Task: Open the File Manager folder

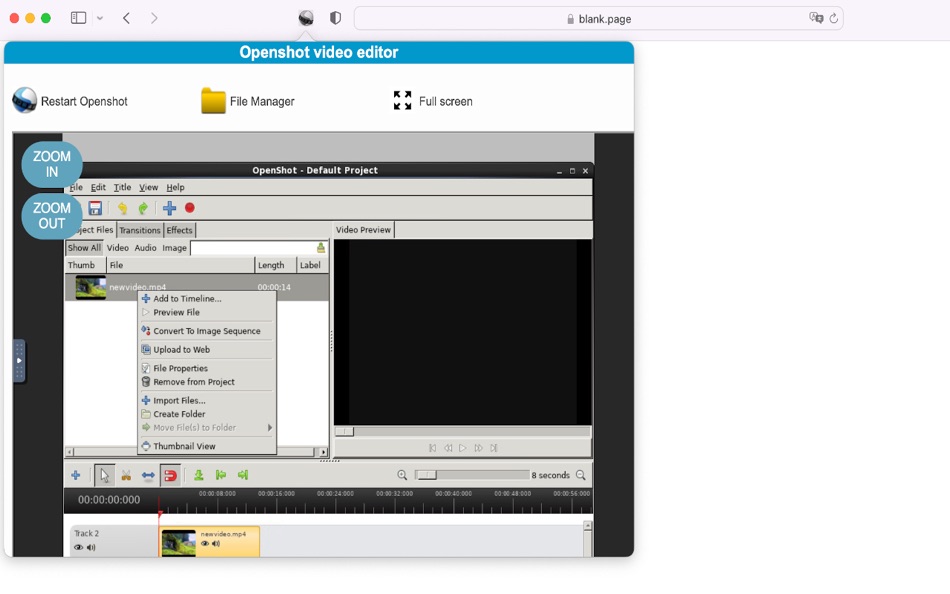Action: (x=213, y=101)
